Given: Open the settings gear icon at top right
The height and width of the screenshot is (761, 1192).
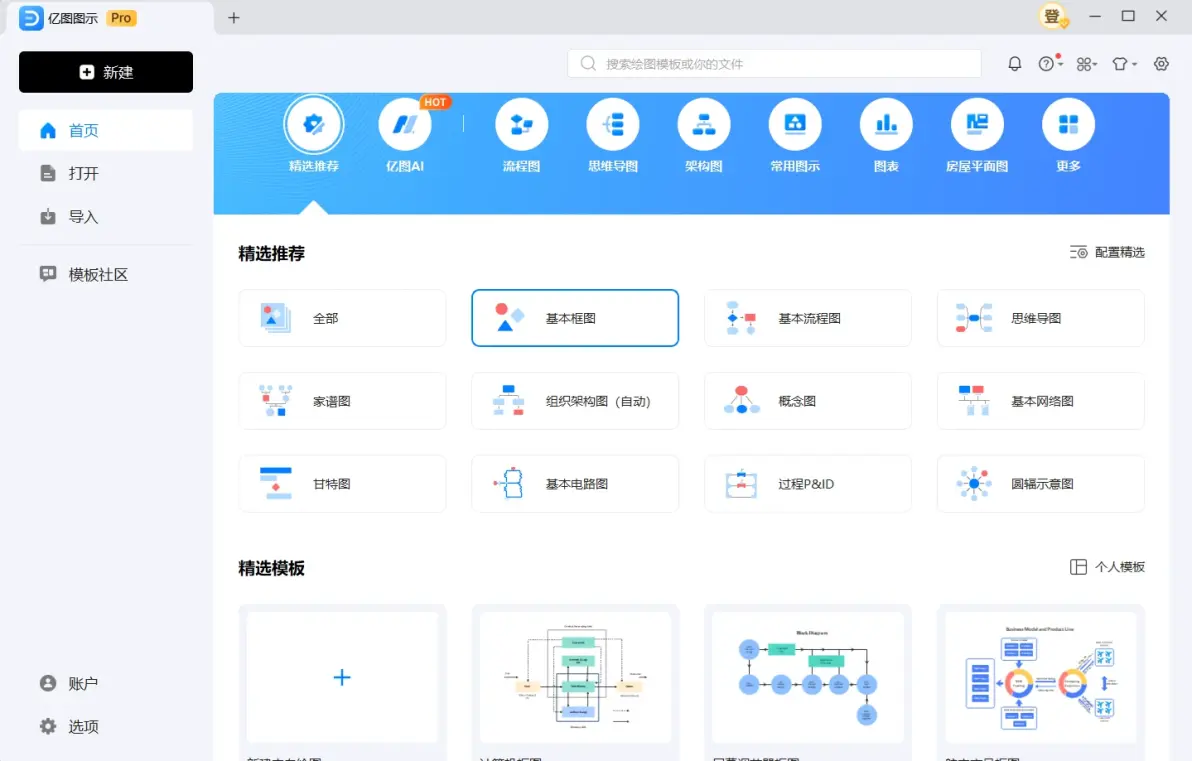Looking at the screenshot, I should click(x=1161, y=64).
